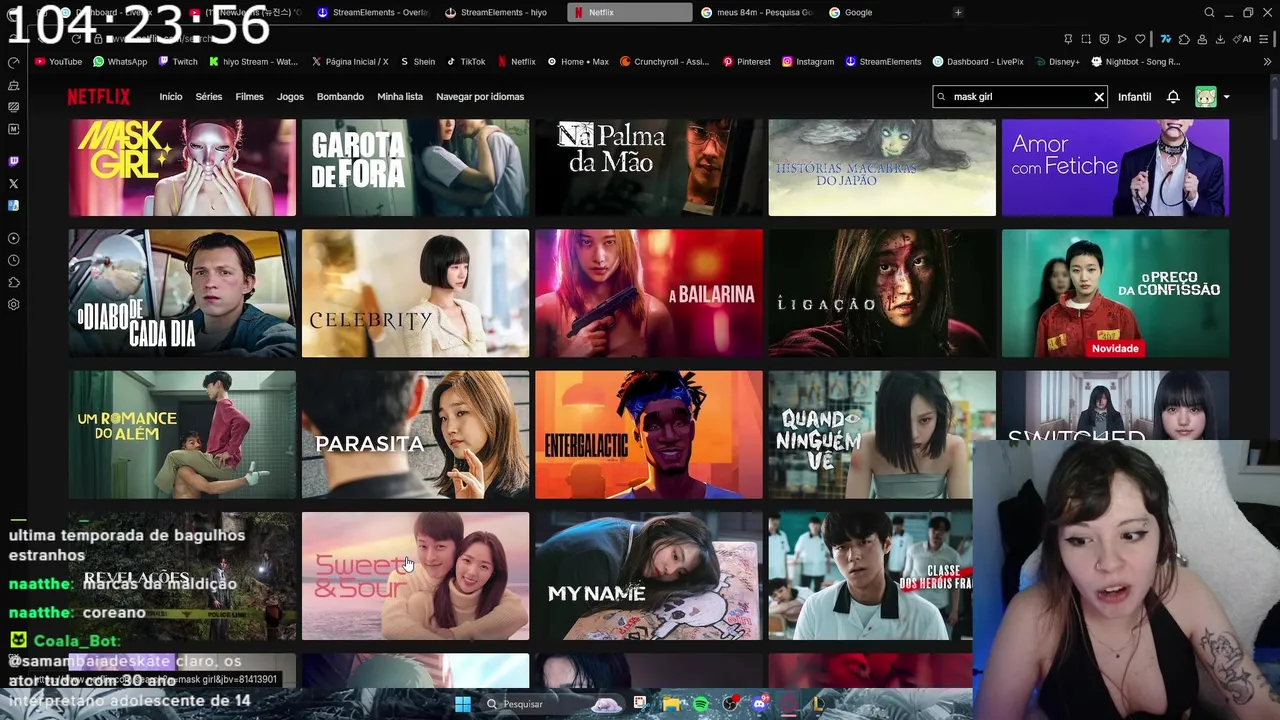Open the Disney+ bookmark
The height and width of the screenshot is (720, 1280).
click(1057, 62)
